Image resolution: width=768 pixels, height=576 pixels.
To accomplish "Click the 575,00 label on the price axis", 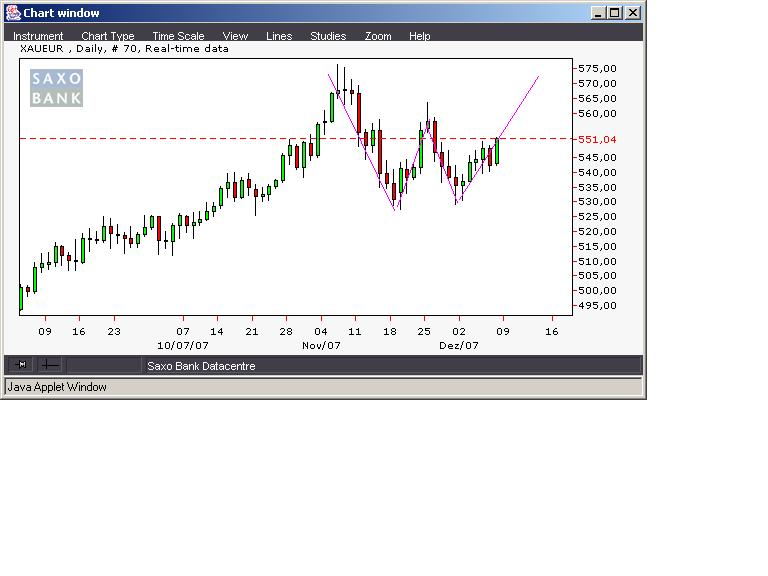I will coord(598,68).
